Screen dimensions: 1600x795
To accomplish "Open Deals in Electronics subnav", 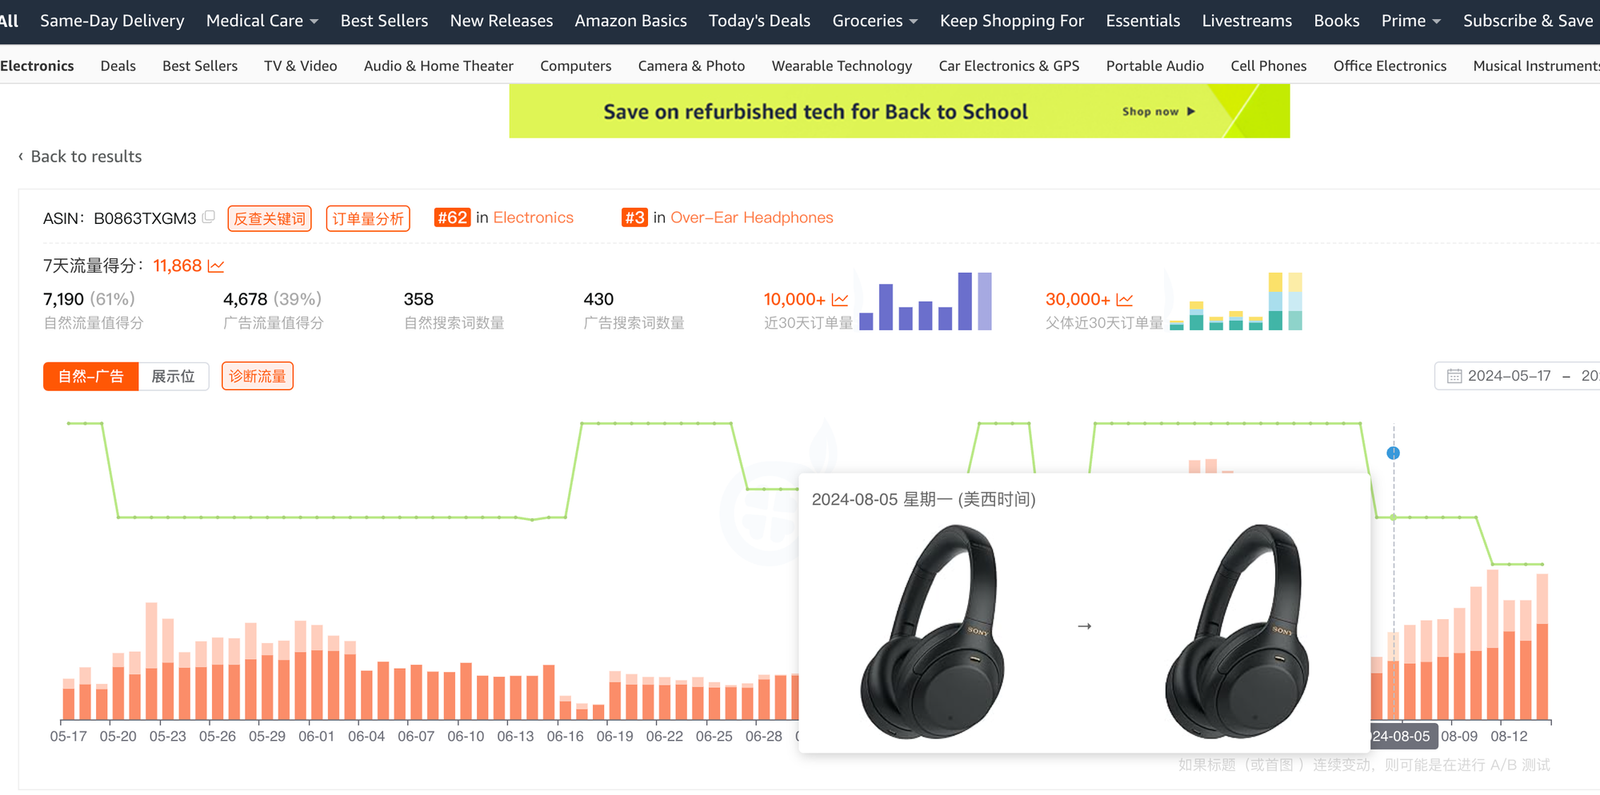I will tap(118, 66).
